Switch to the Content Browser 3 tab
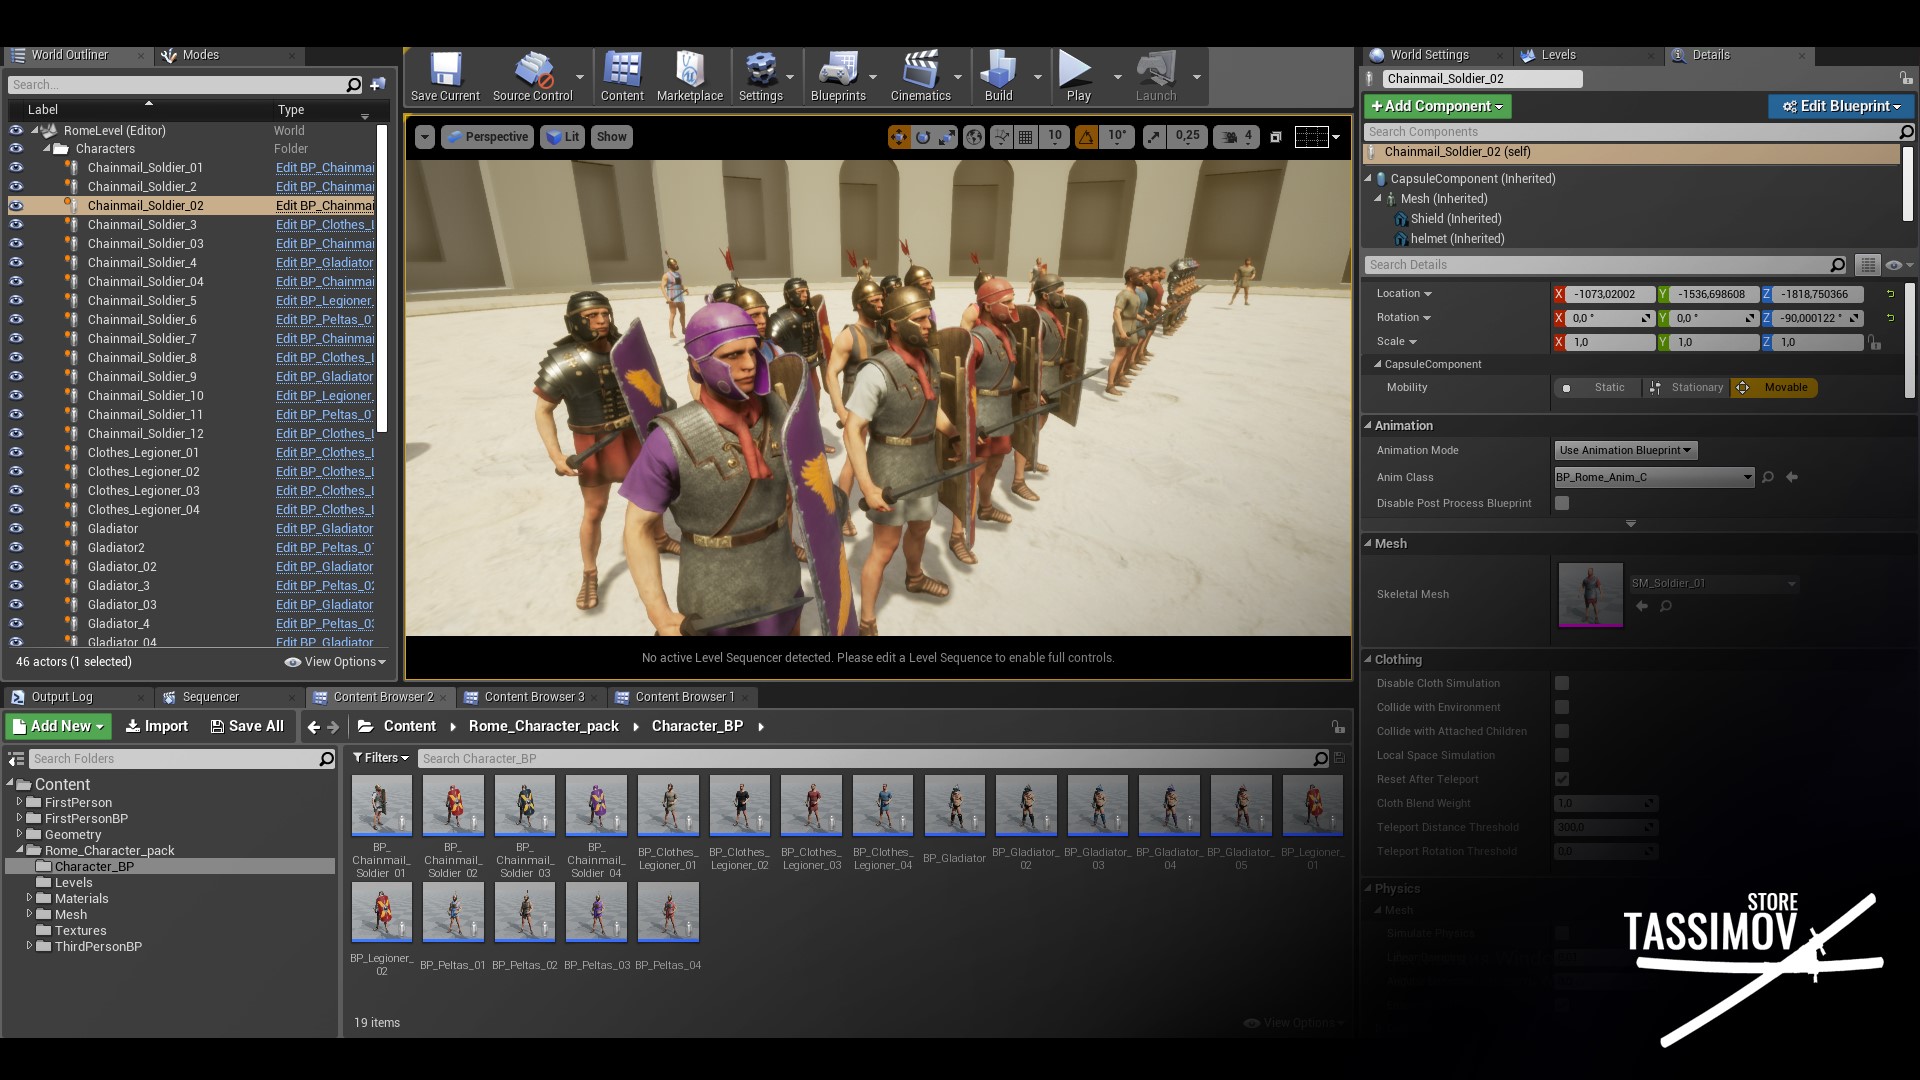This screenshot has width=1920, height=1080. [x=533, y=697]
